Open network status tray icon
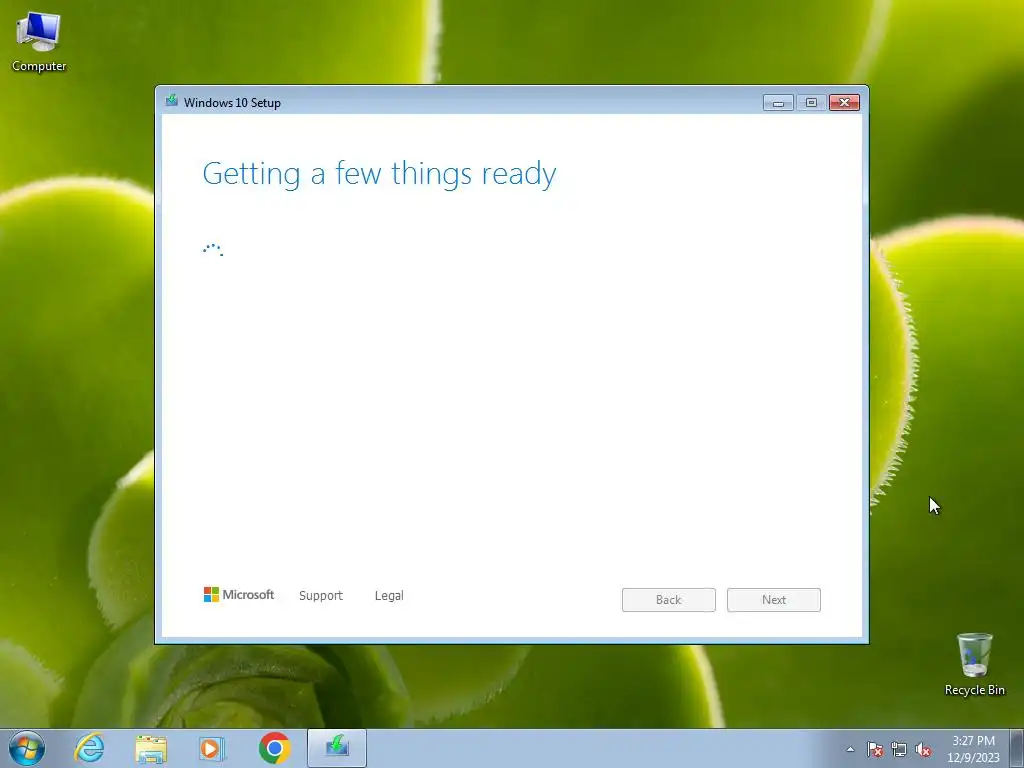Screen dimensions: 1024x768 coord(899,750)
